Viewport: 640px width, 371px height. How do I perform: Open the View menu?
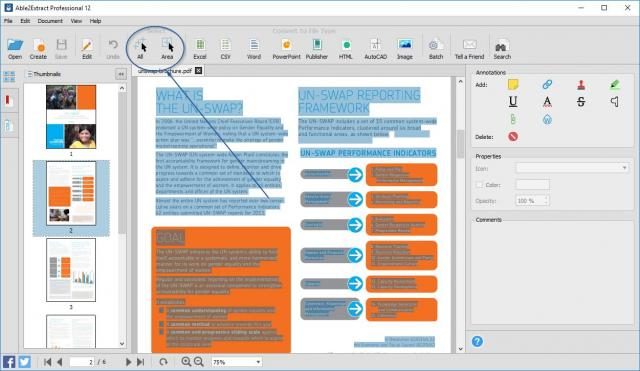pyautogui.click(x=76, y=21)
